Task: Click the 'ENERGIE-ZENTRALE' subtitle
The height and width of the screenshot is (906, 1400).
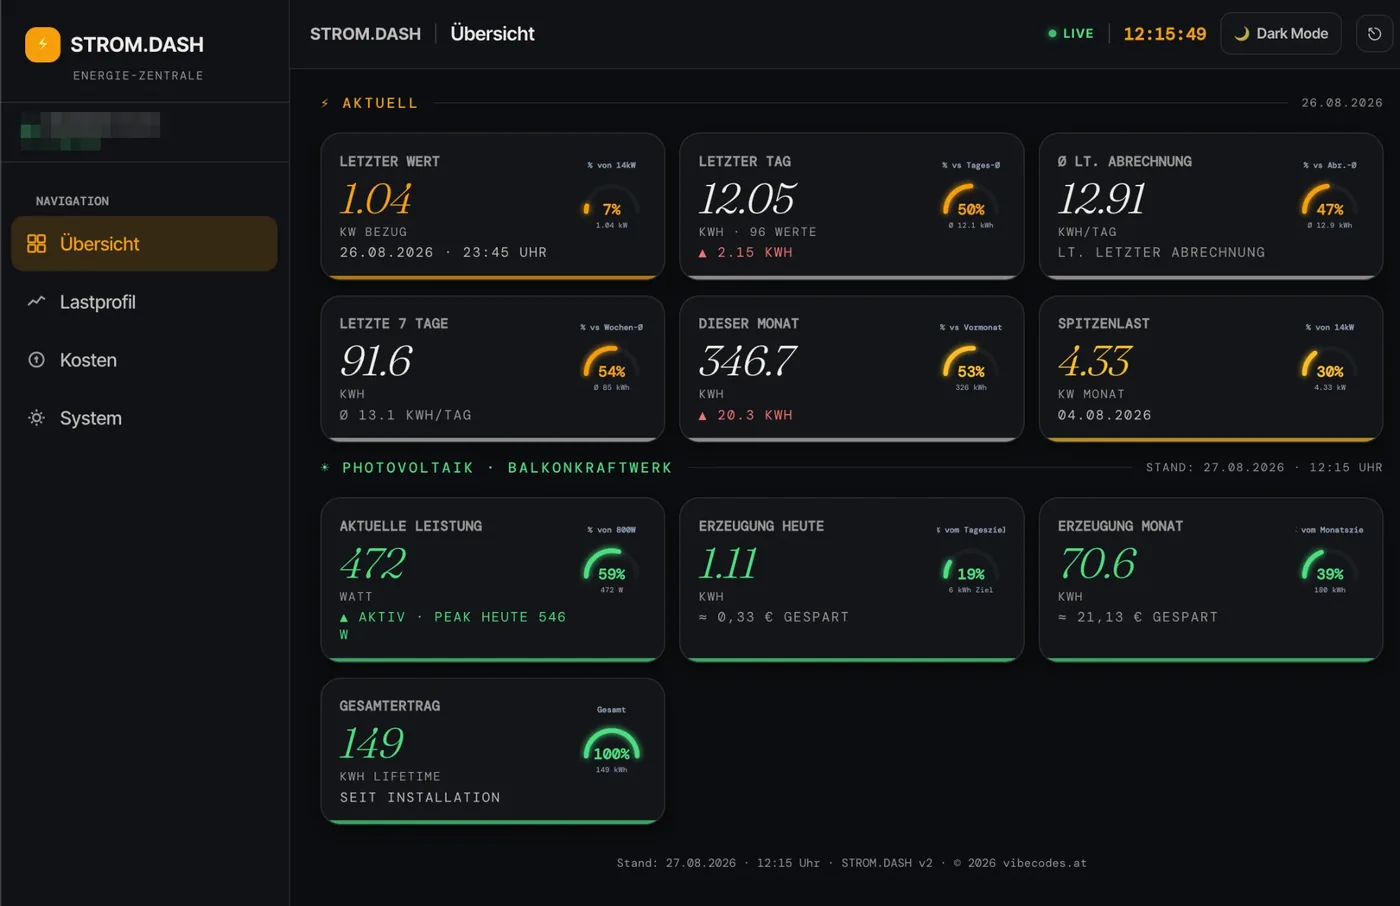Action: coord(138,76)
